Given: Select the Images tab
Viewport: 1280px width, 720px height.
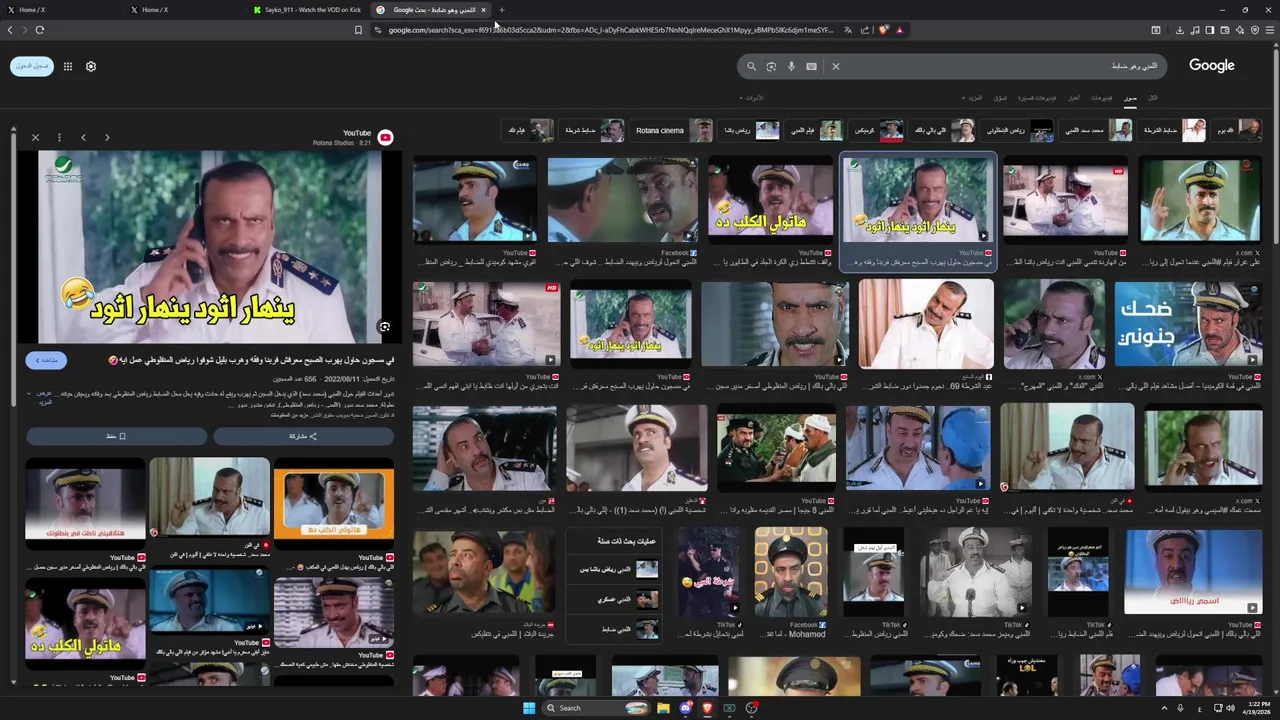Looking at the screenshot, I should tap(1130, 98).
